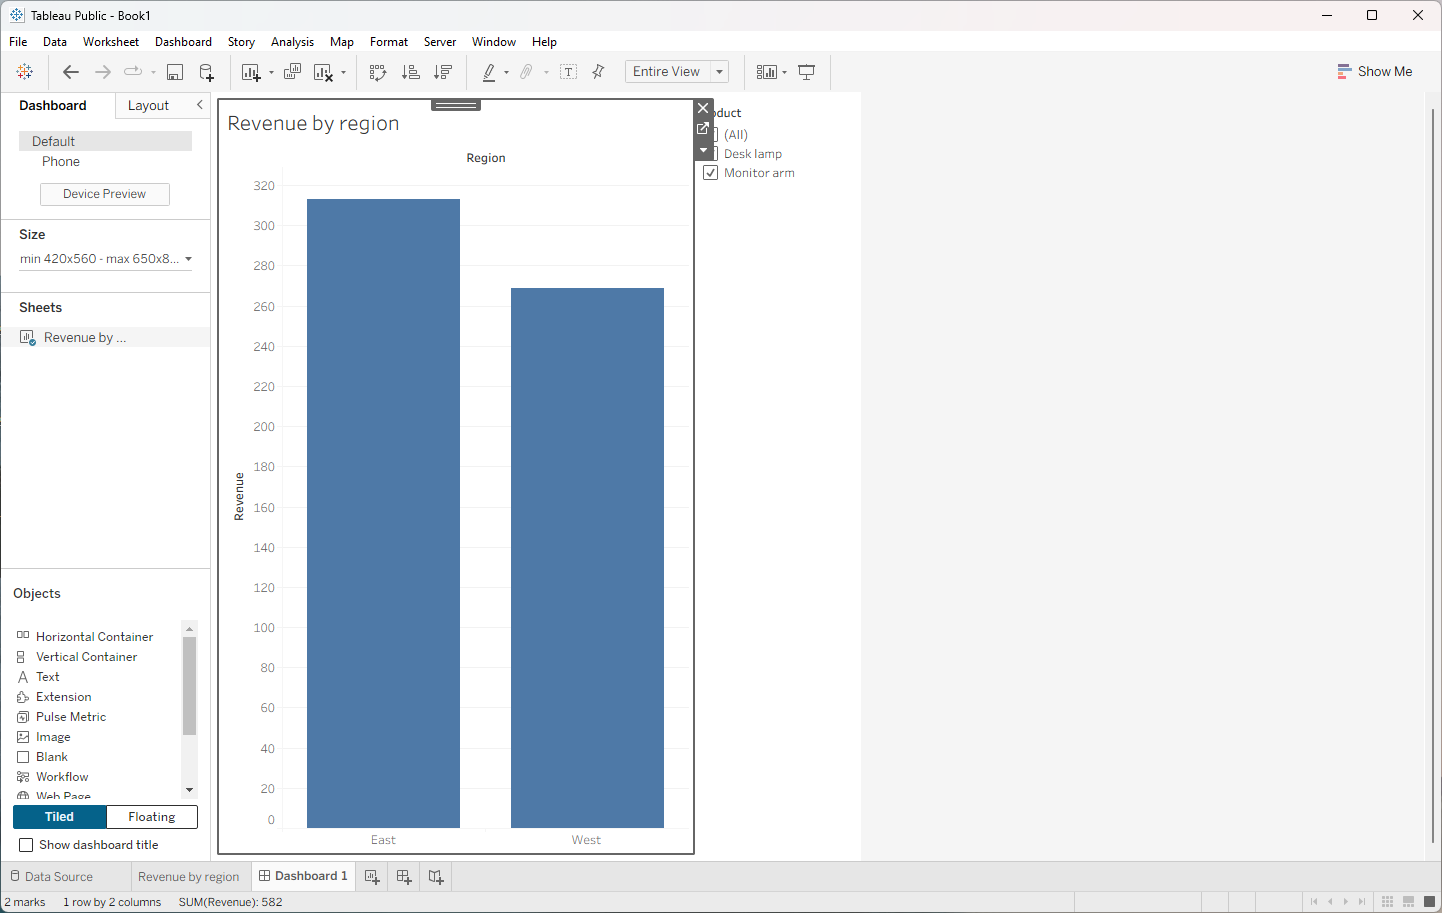Screen dimensions: 1442x913
Task: Switch object placement to Floating
Action: click(152, 817)
